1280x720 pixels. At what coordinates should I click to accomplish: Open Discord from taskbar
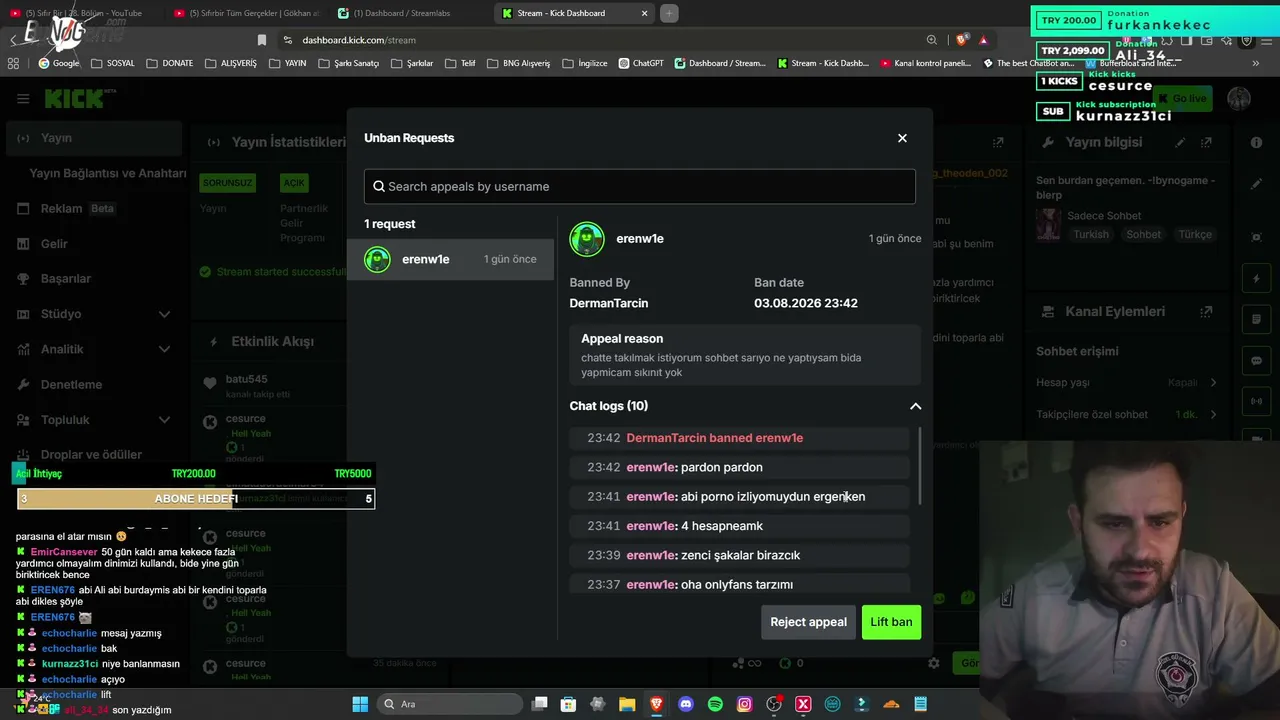(686, 704)
